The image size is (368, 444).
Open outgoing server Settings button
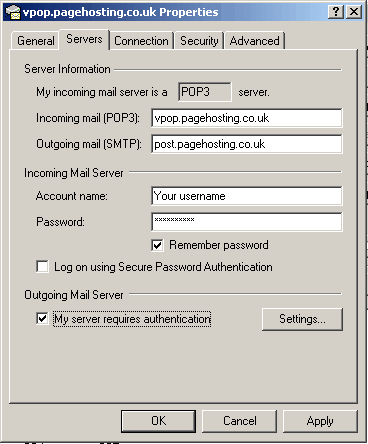(x=302, y=319)
